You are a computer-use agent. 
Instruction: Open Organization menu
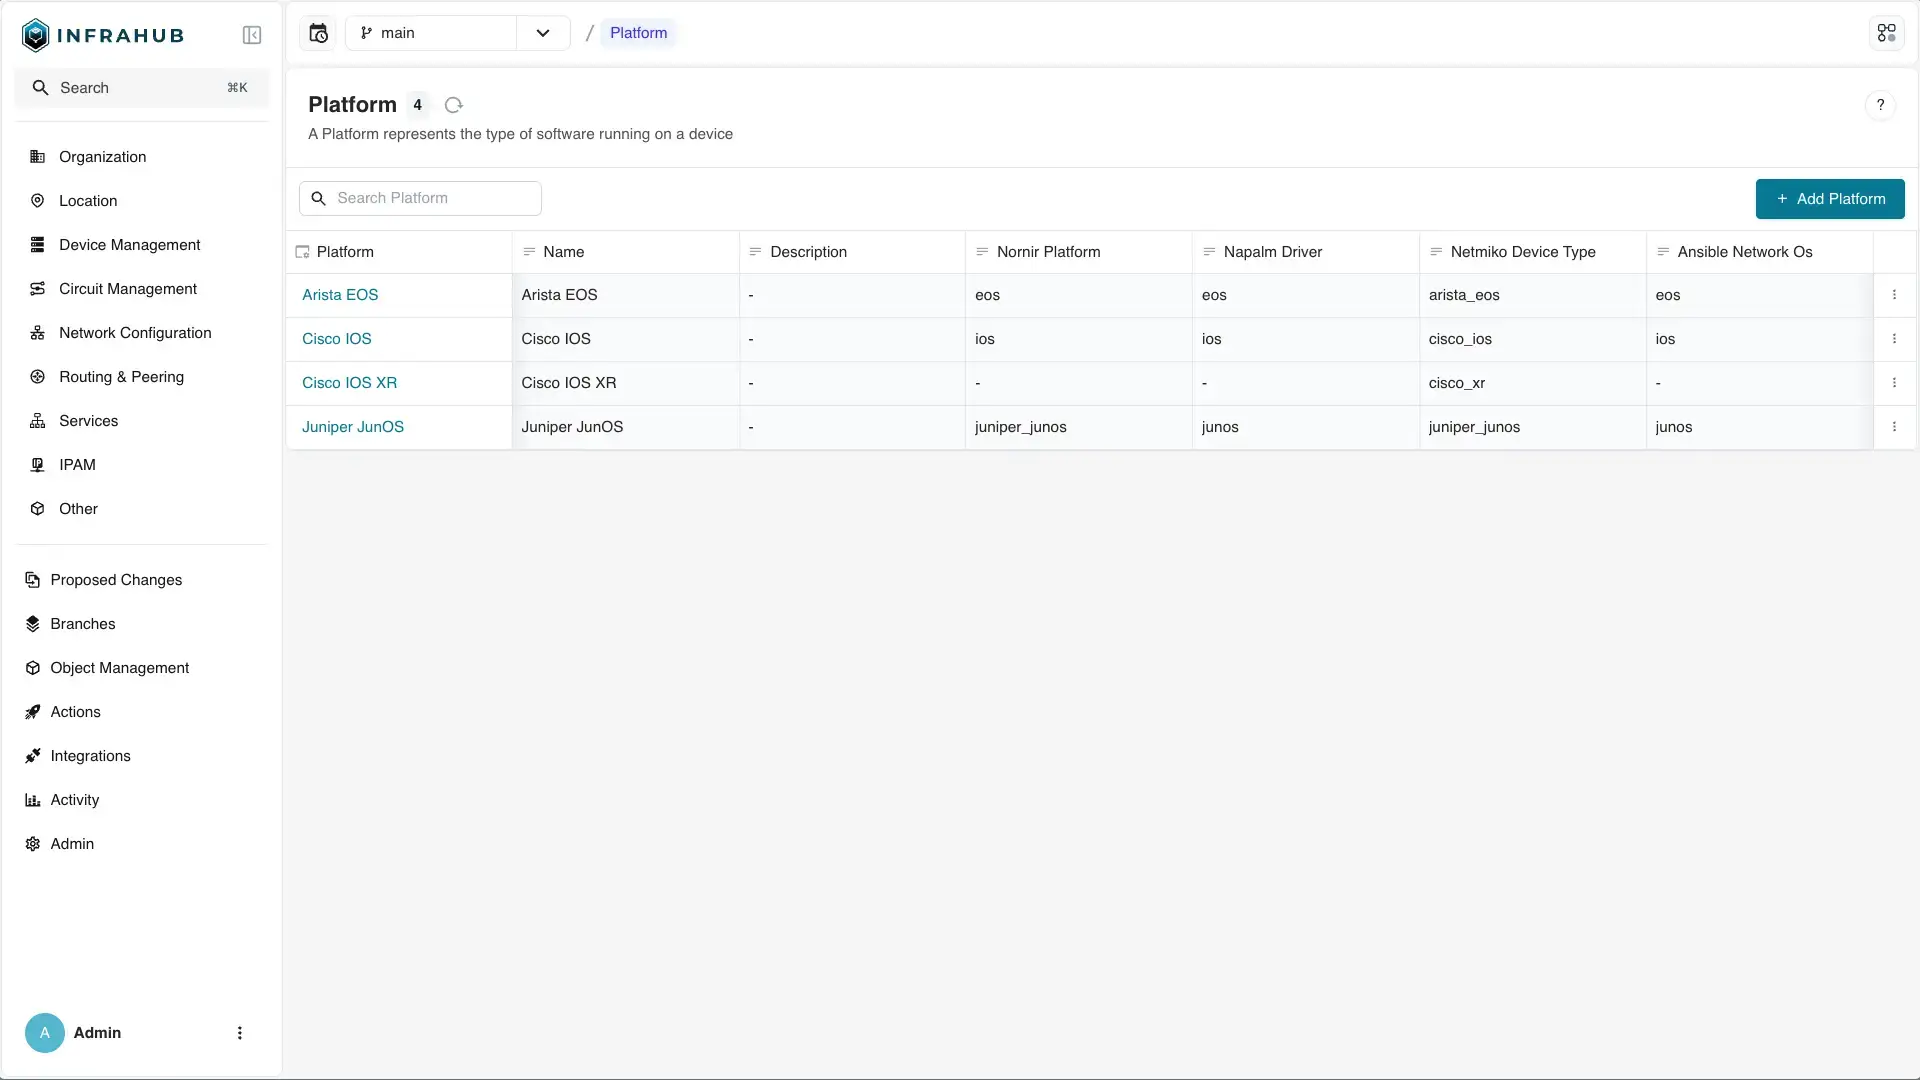tap(142, 157)
